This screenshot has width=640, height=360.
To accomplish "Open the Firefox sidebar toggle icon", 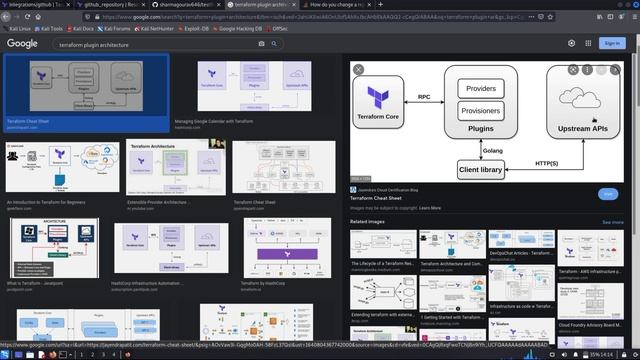I will point(610,17).
